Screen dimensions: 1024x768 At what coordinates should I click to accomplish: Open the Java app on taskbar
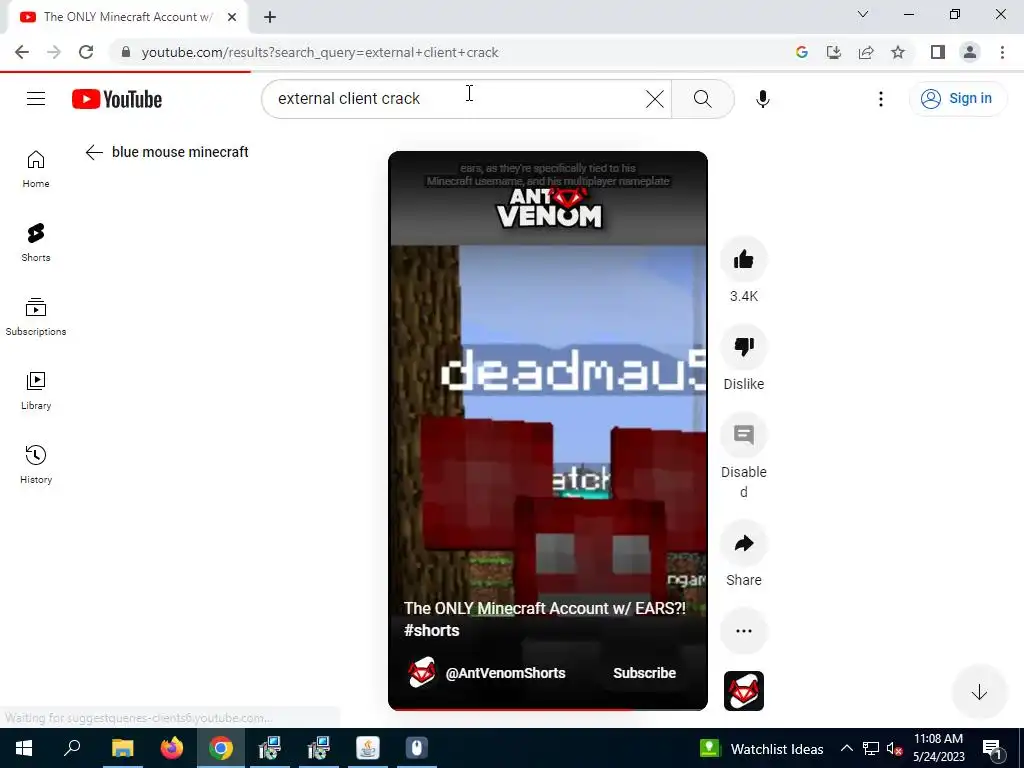pyautogui.click(x=368, y=748)
